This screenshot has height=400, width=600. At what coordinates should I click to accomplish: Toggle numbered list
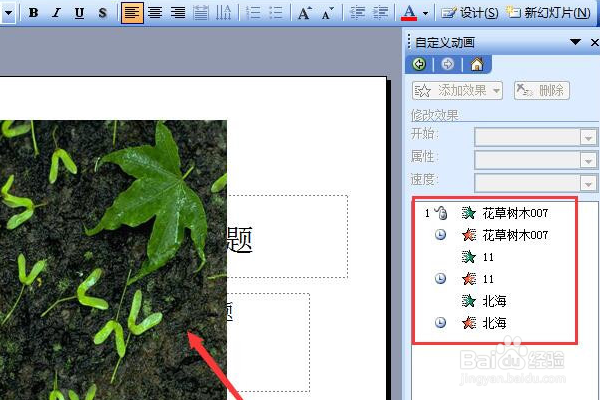[253, 13]
